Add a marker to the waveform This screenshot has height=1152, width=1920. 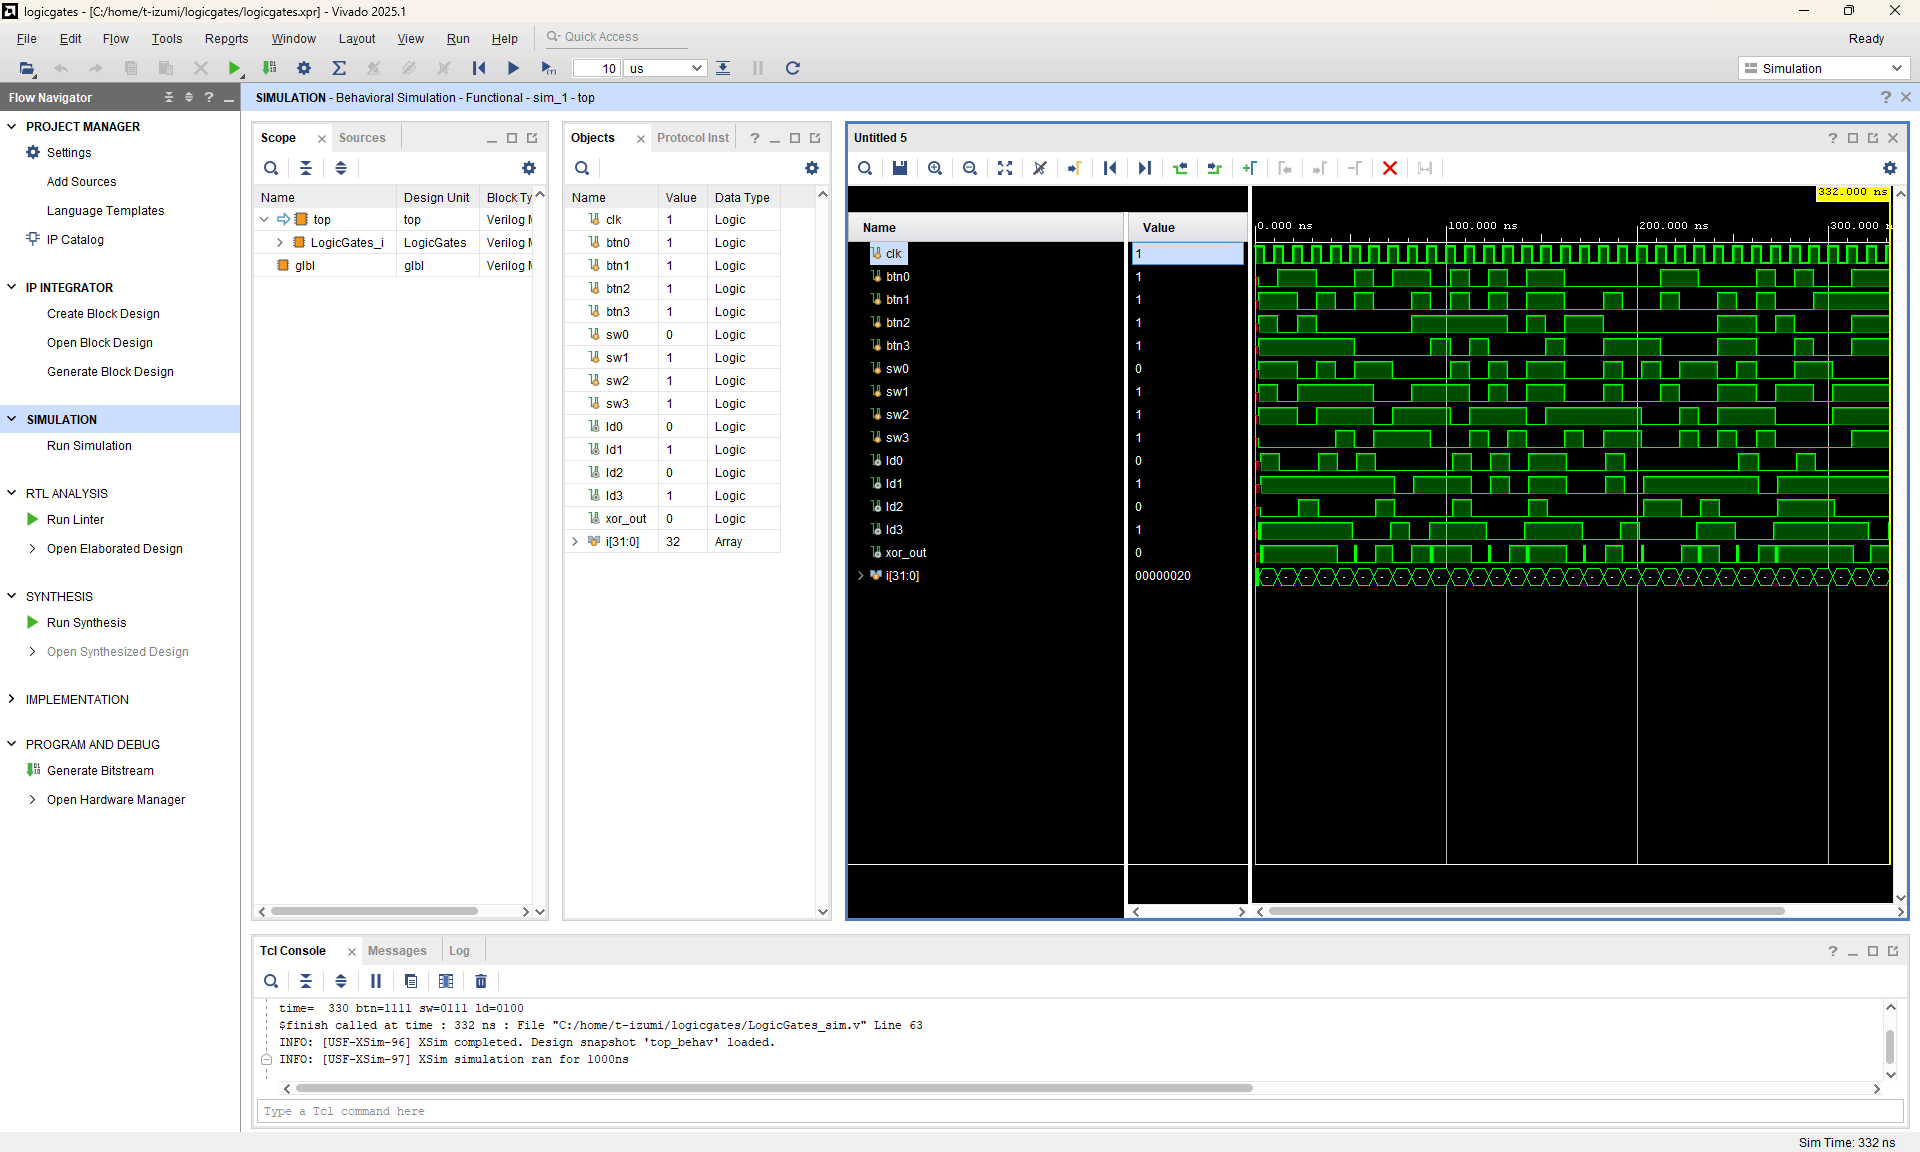click(1250, 168)
